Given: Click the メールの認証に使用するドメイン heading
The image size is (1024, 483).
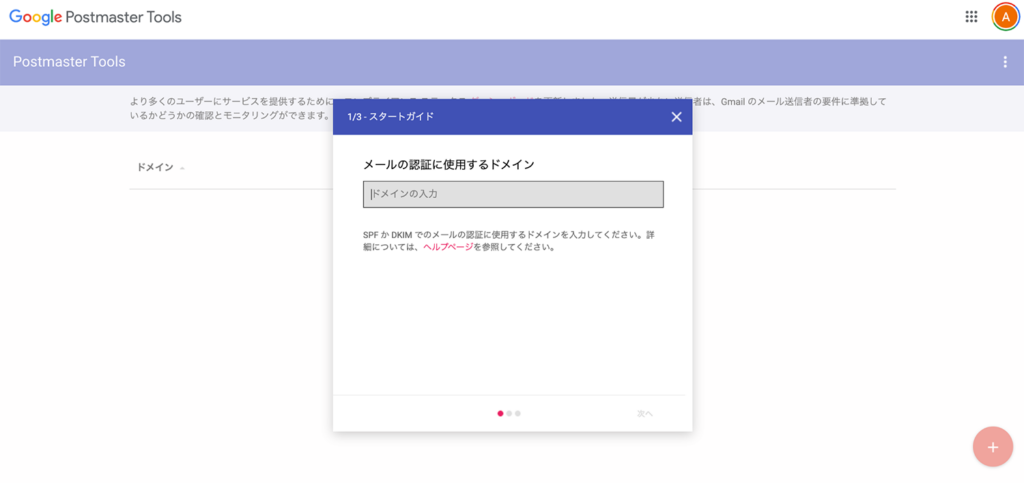Looking at the screenshot, I should tap(449, 164).
